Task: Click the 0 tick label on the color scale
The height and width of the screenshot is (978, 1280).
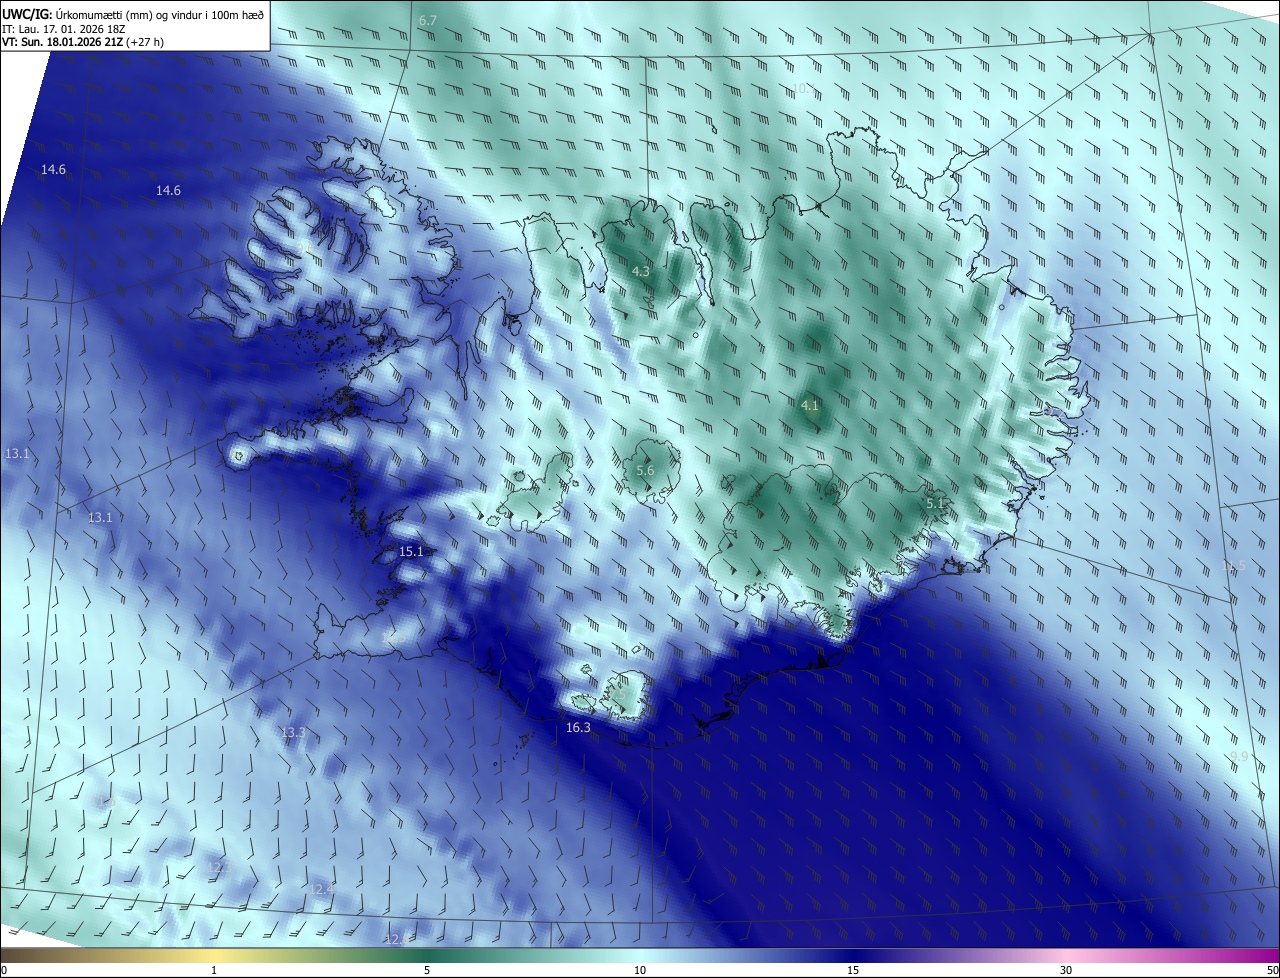Action: tap(4, 970)
